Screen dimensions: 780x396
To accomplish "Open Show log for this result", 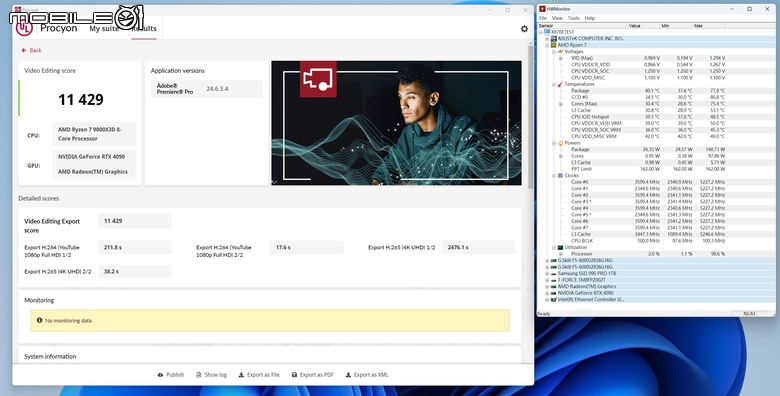I will [211, 375].
